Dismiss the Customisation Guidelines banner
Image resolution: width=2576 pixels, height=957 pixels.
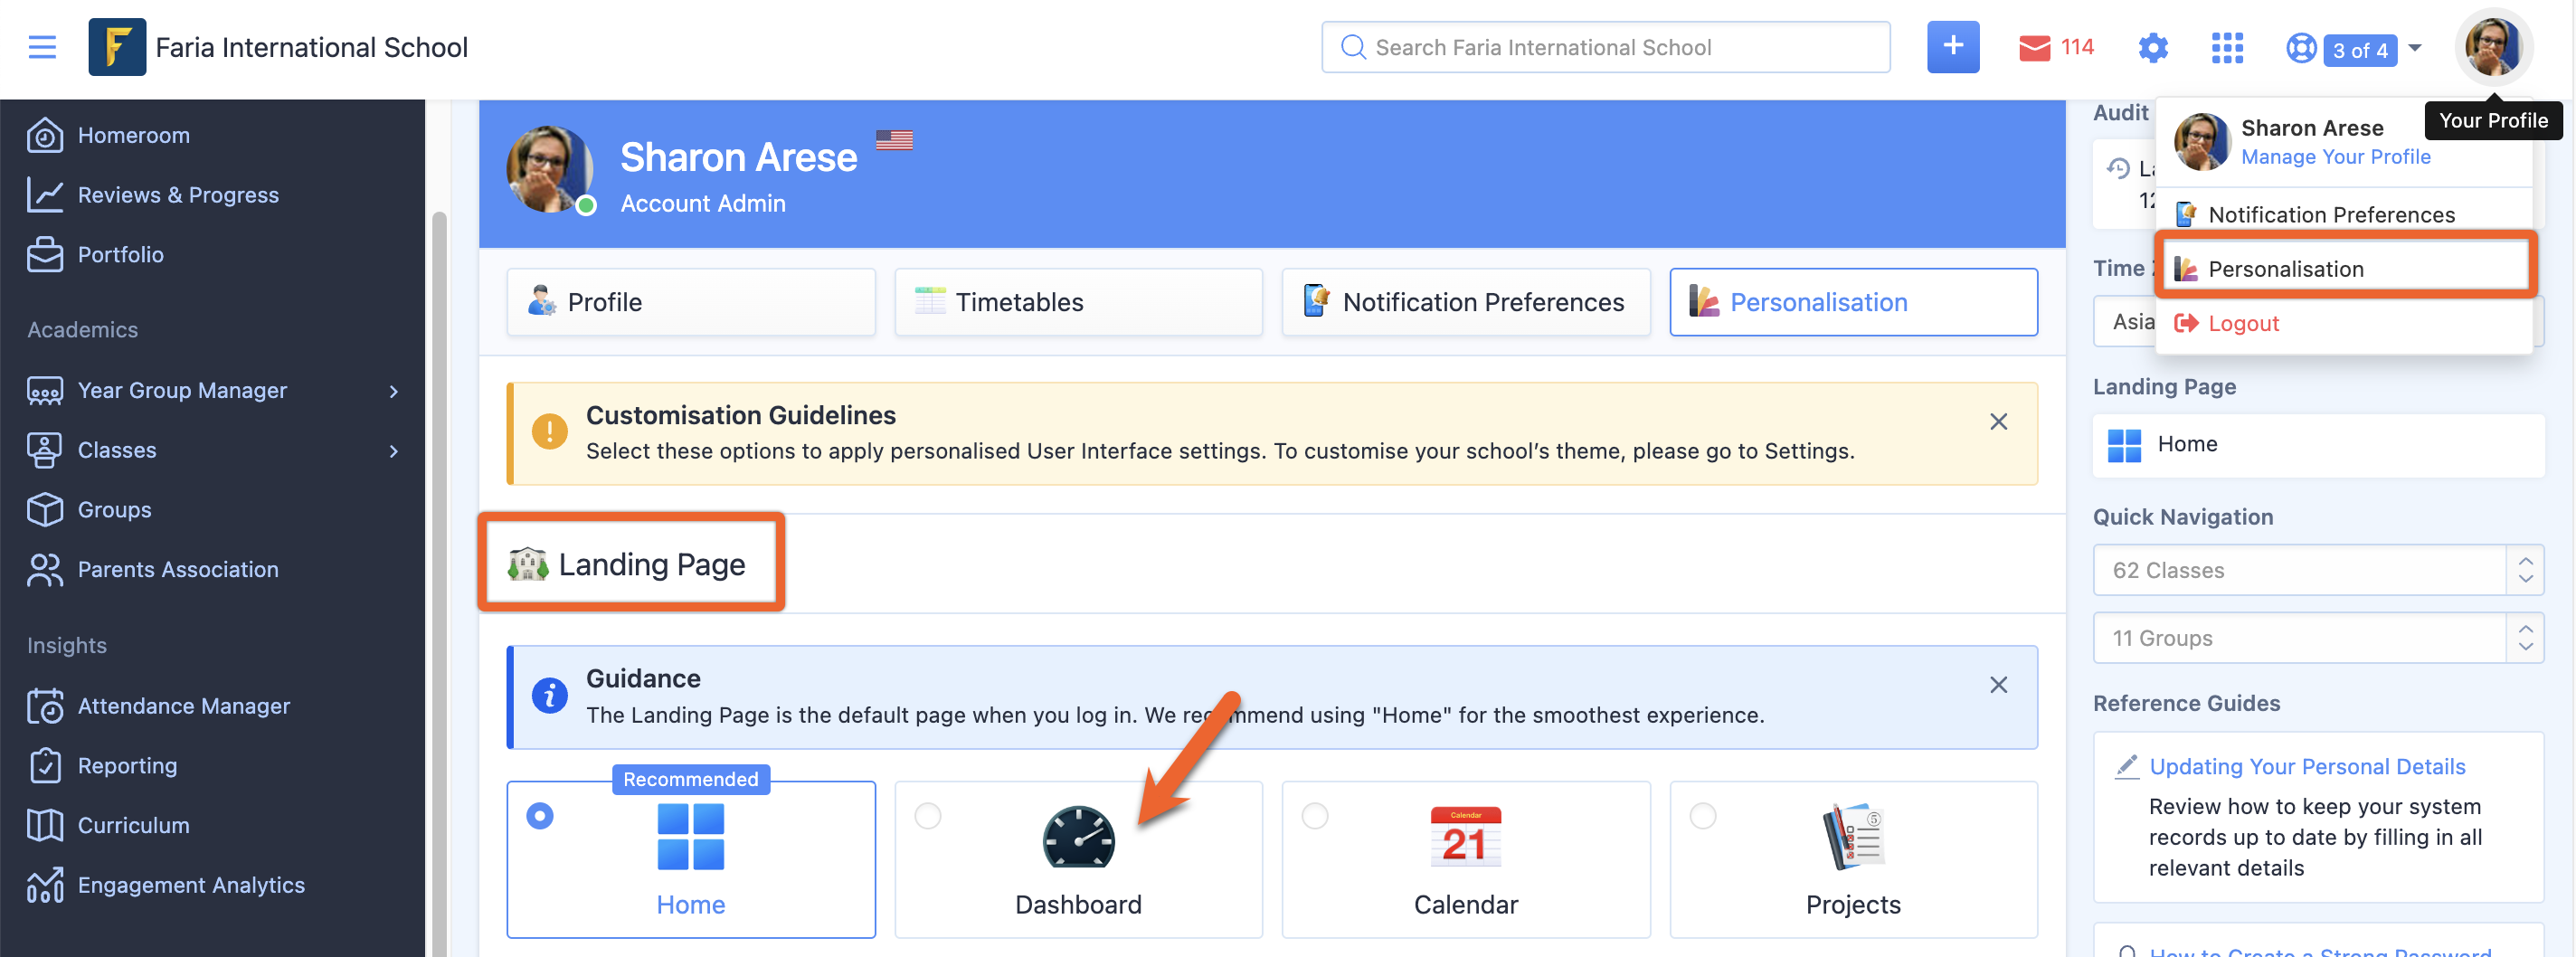[x=1997, y=422]
